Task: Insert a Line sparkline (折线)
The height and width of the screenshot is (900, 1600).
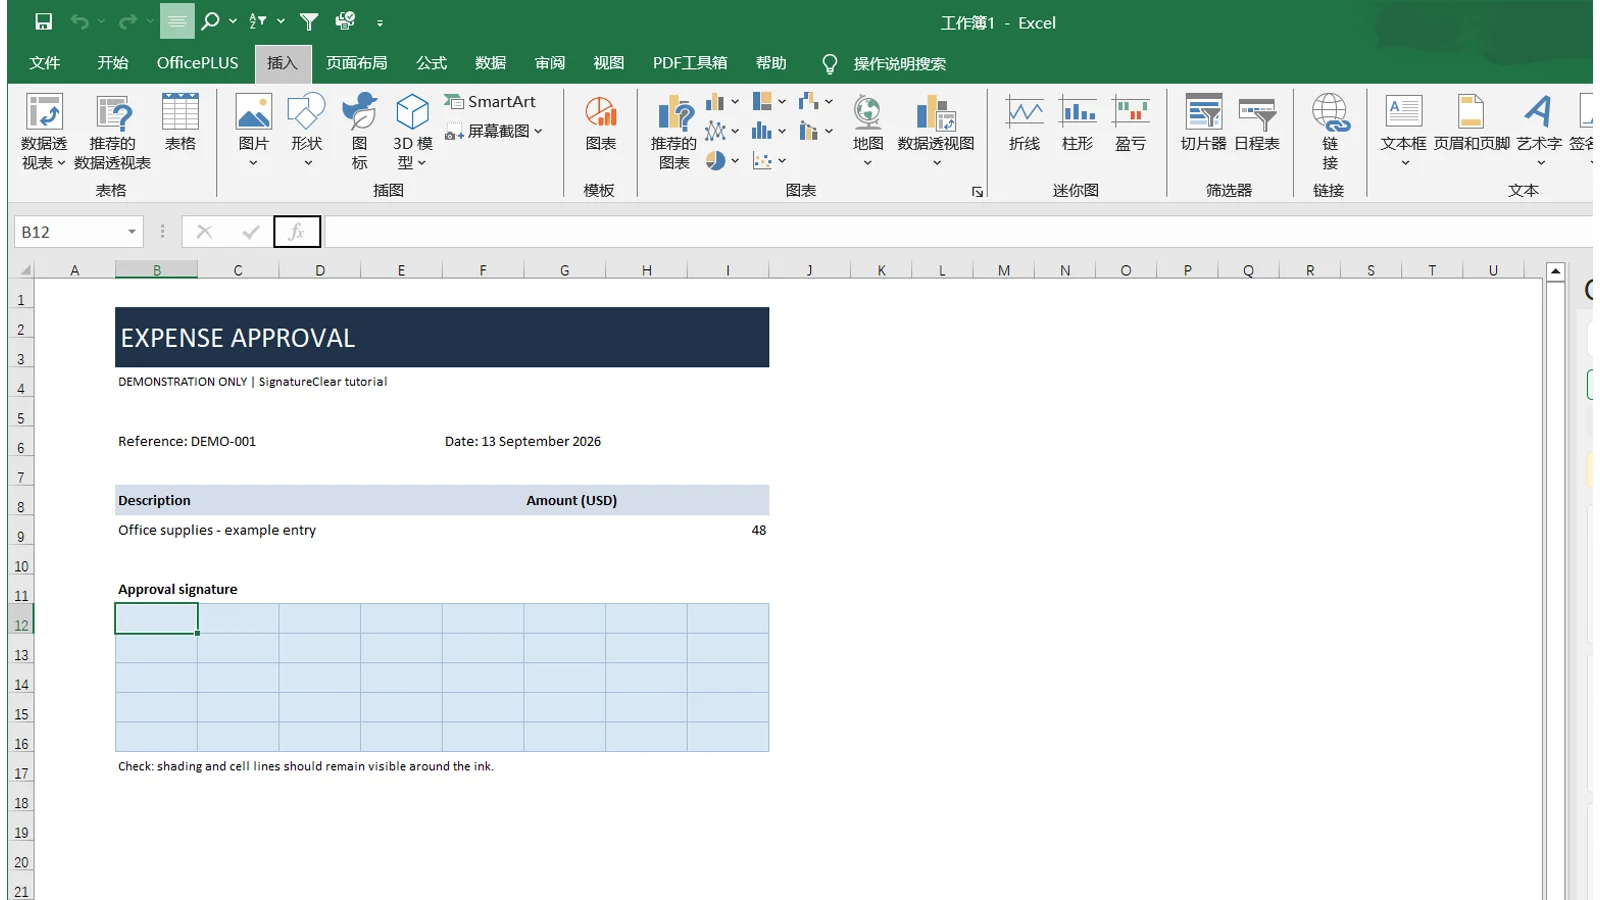Action: coord(1024,123)
